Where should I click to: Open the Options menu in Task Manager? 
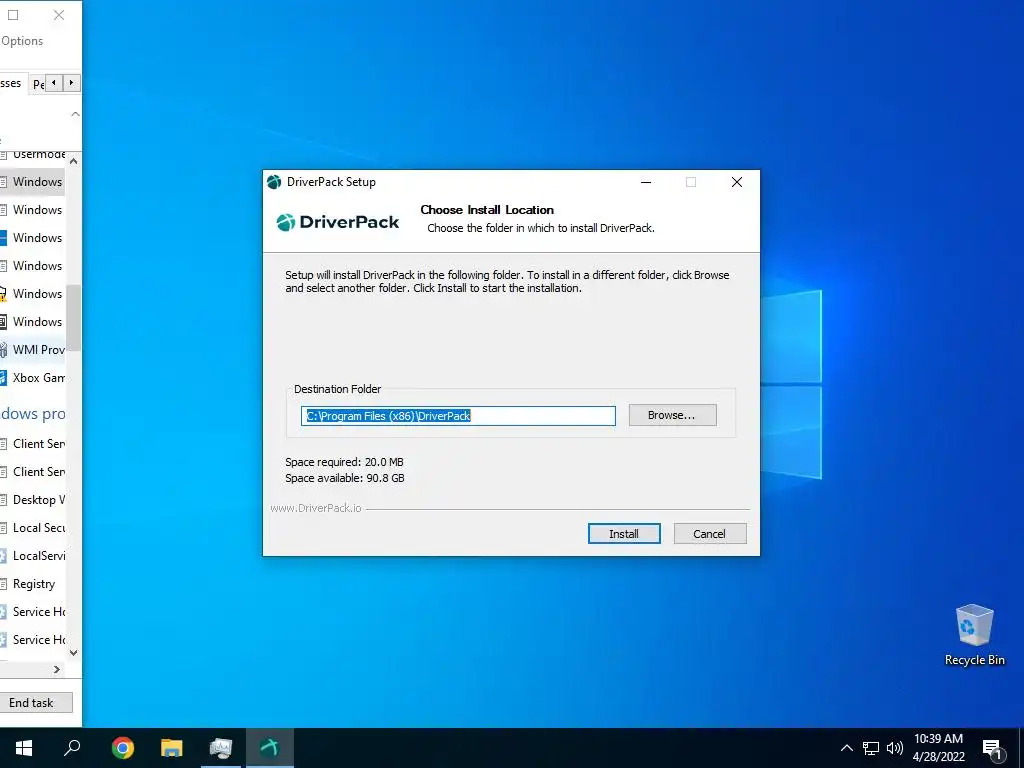coord(22,40)
